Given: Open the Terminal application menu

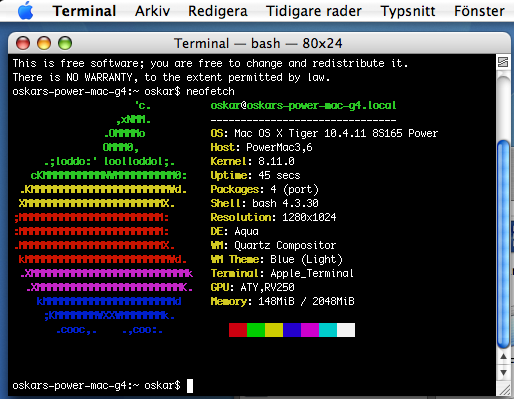Looking at the screenshot, I should pos(84,11).
